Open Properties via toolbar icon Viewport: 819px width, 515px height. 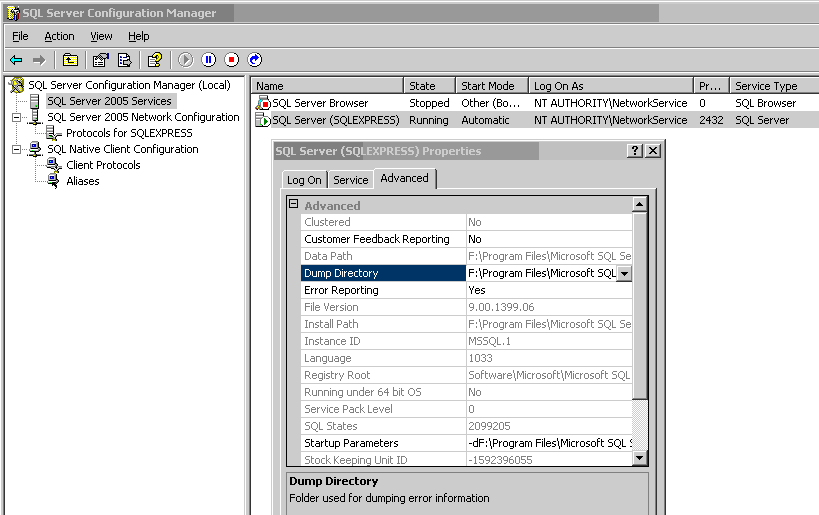100,60
